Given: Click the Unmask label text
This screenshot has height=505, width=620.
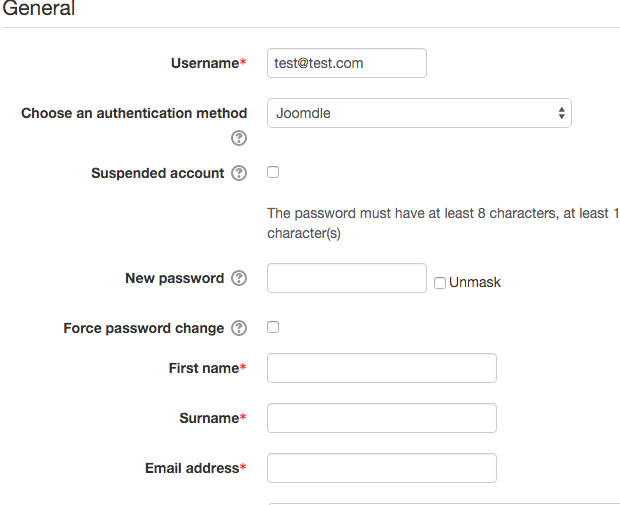Looking at the screenshot, I should 475,283.
